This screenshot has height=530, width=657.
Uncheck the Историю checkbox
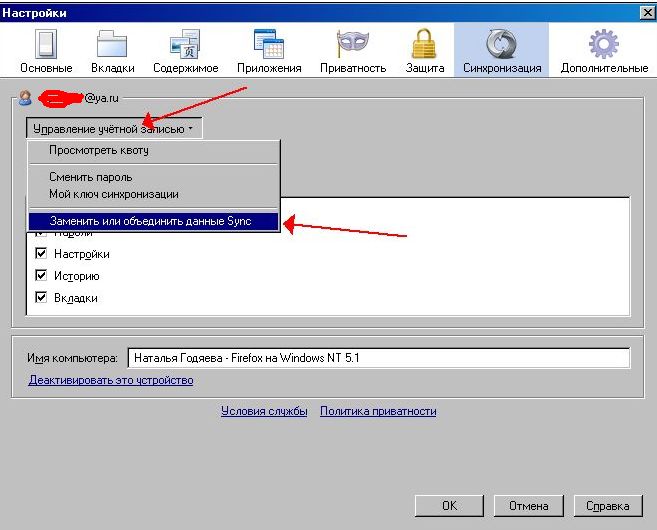pos(41,275)
